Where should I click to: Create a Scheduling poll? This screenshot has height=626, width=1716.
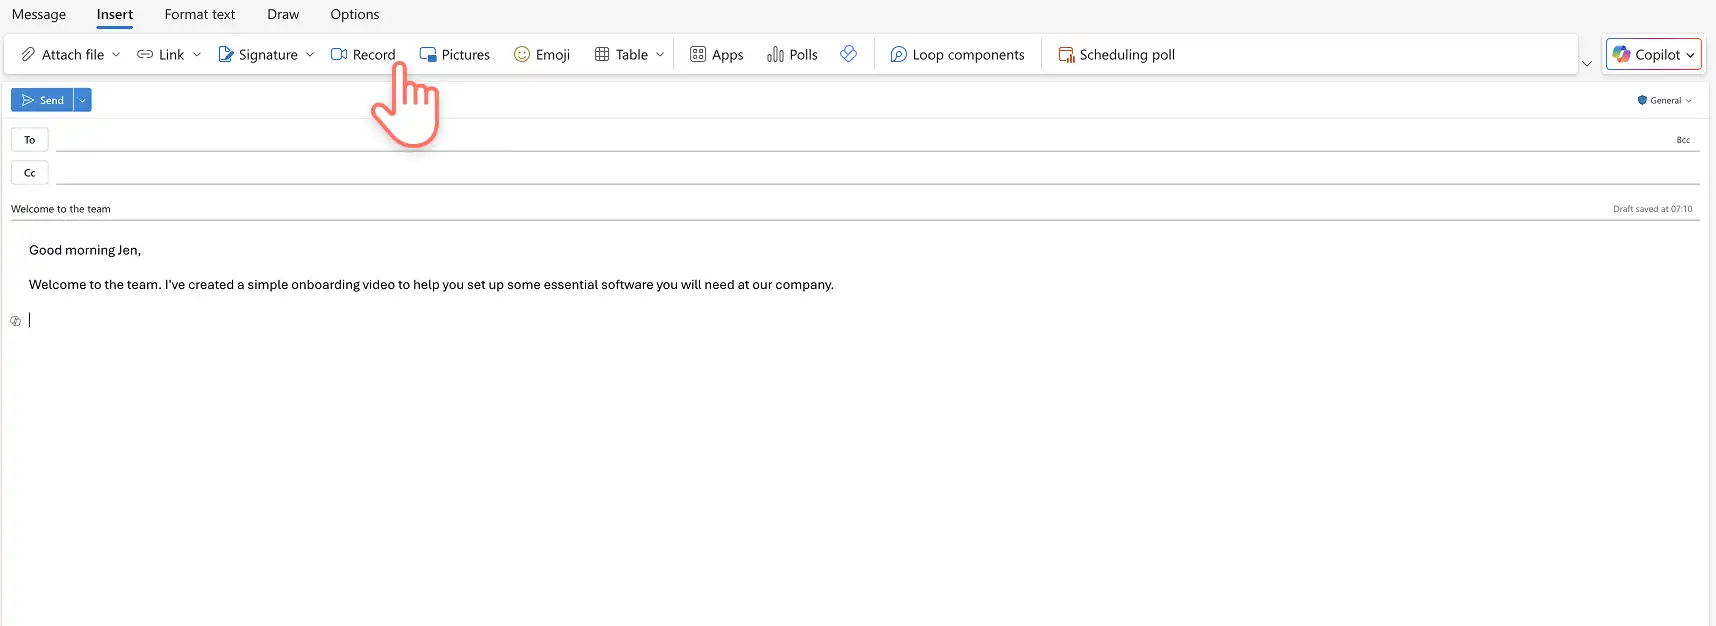pos(1117,55)
